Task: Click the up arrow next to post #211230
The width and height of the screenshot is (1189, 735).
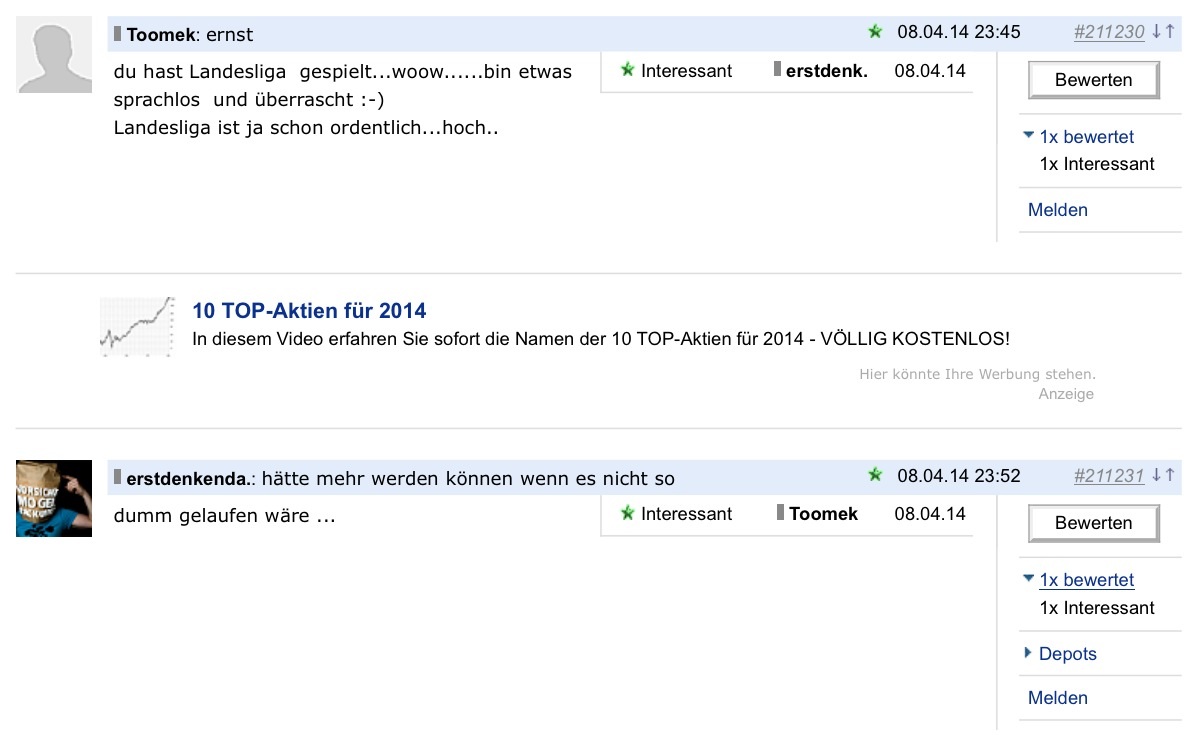Action: [x=1169, y=31]
